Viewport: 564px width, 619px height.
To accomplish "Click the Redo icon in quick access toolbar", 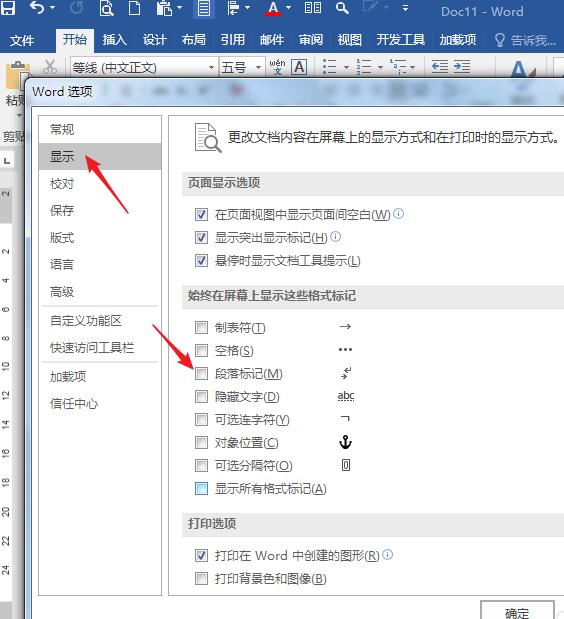I will [x=77, y=8].
